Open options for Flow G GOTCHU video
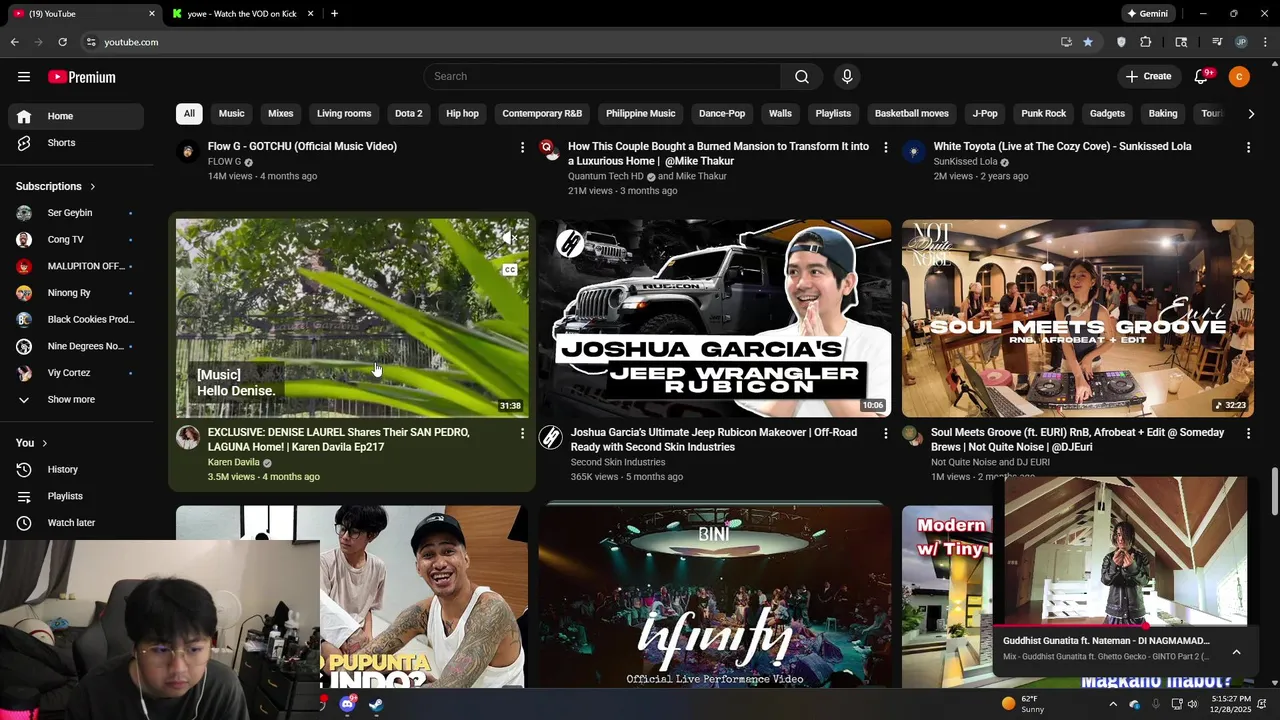 [x=522, y=147]
